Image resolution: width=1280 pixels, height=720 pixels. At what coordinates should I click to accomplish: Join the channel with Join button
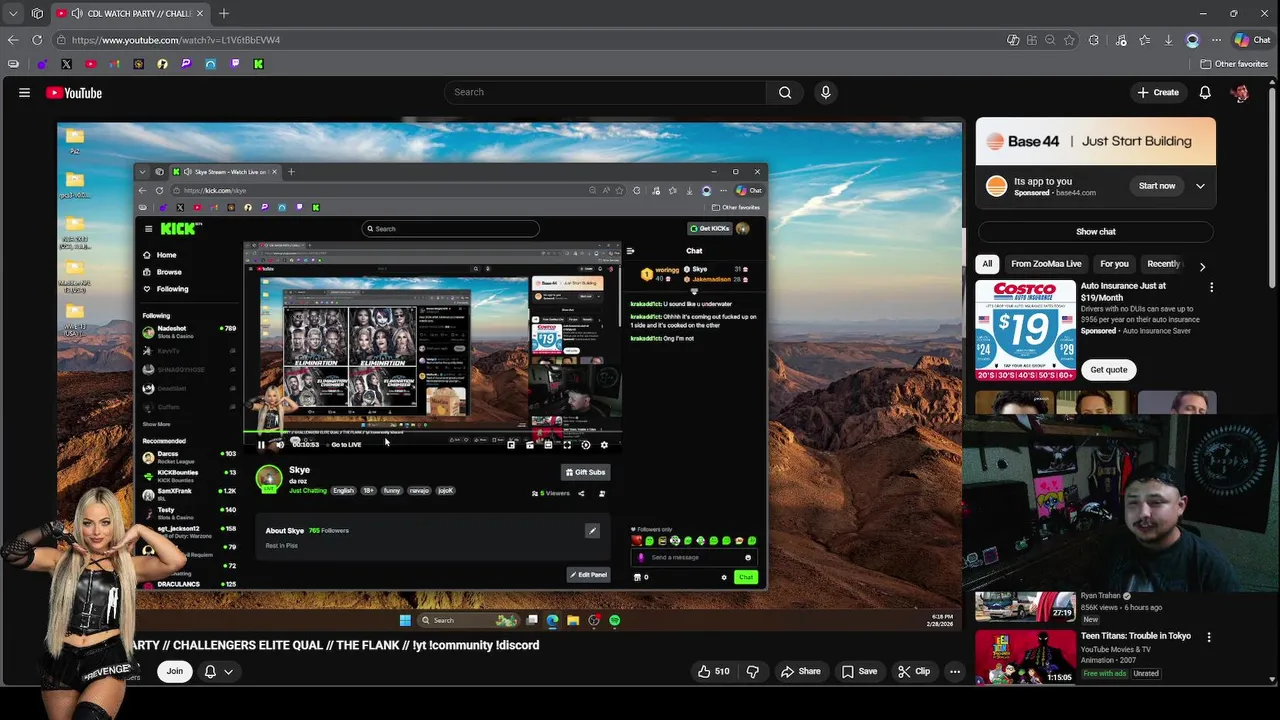click(175, 672)
